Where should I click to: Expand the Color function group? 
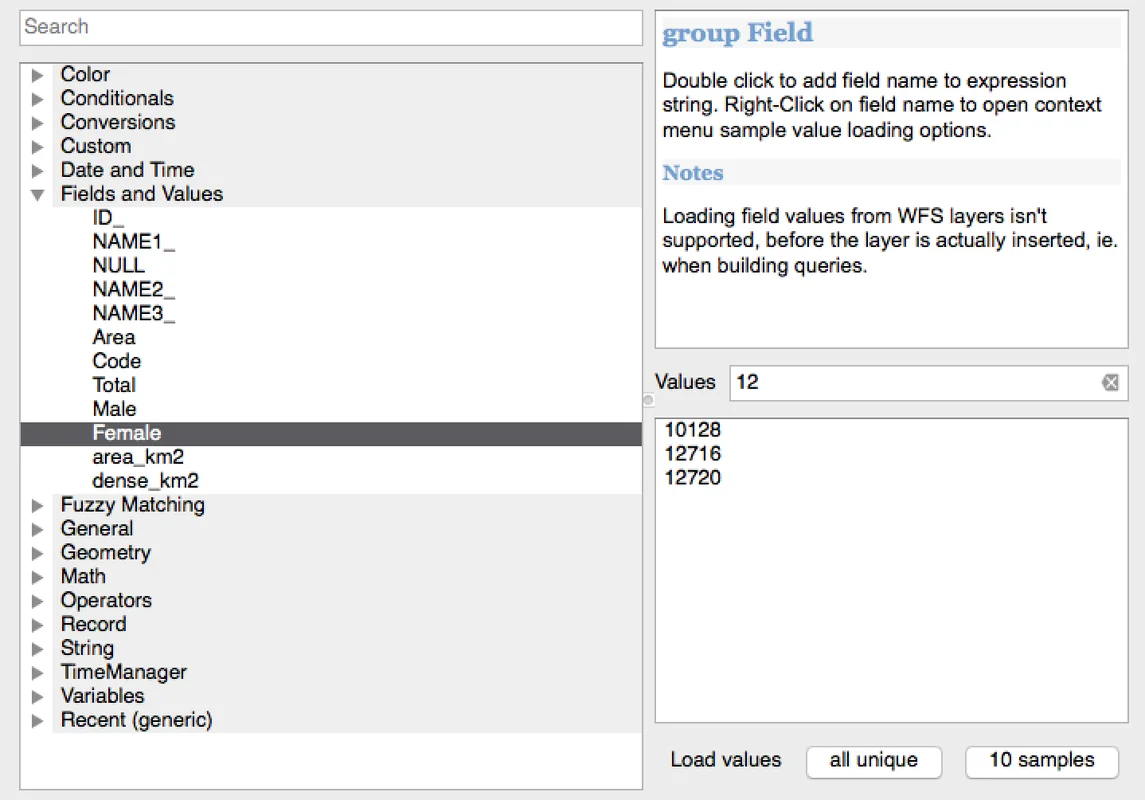pos(38,75)
